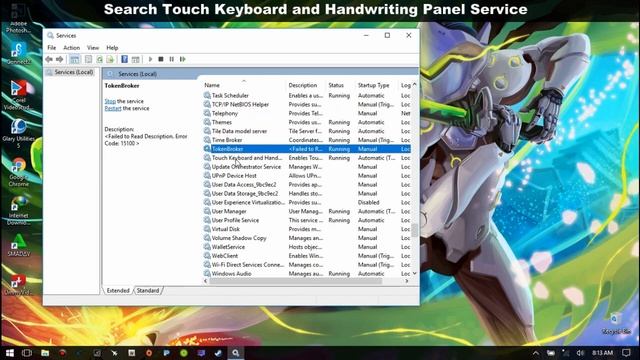This screenshot has width=640, height=360.
Task: Open the SMADAV desktop icon
Action: [18, 245]
